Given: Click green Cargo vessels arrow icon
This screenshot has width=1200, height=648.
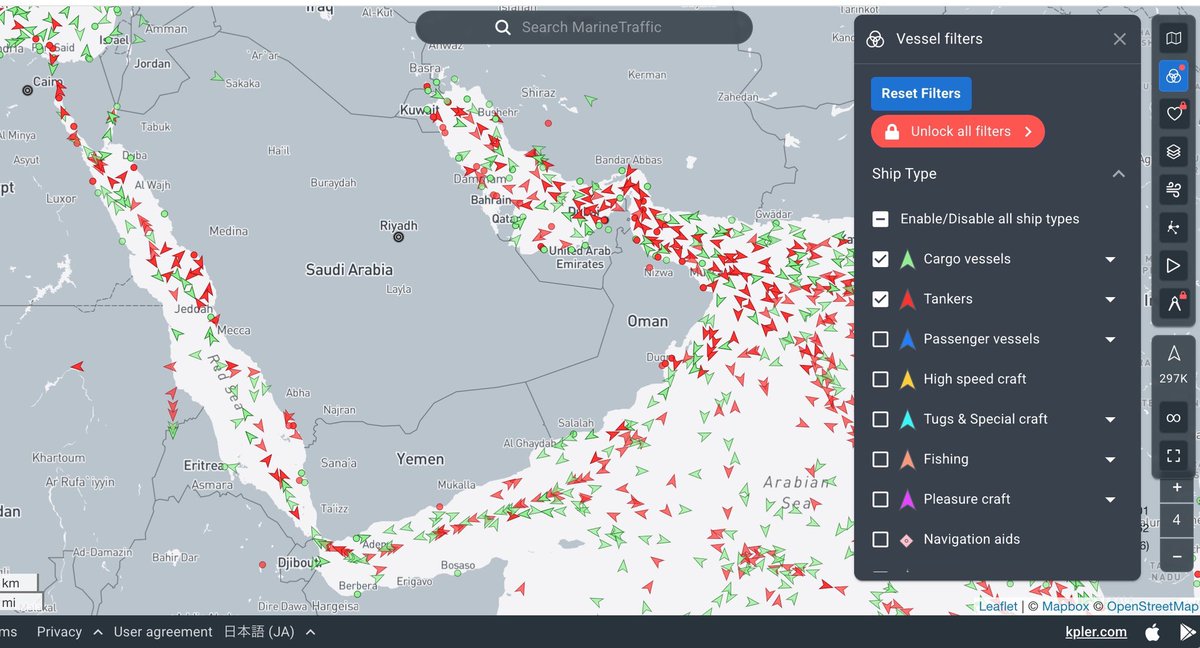Looking at the screenshot, I should (x=907, y=259).
